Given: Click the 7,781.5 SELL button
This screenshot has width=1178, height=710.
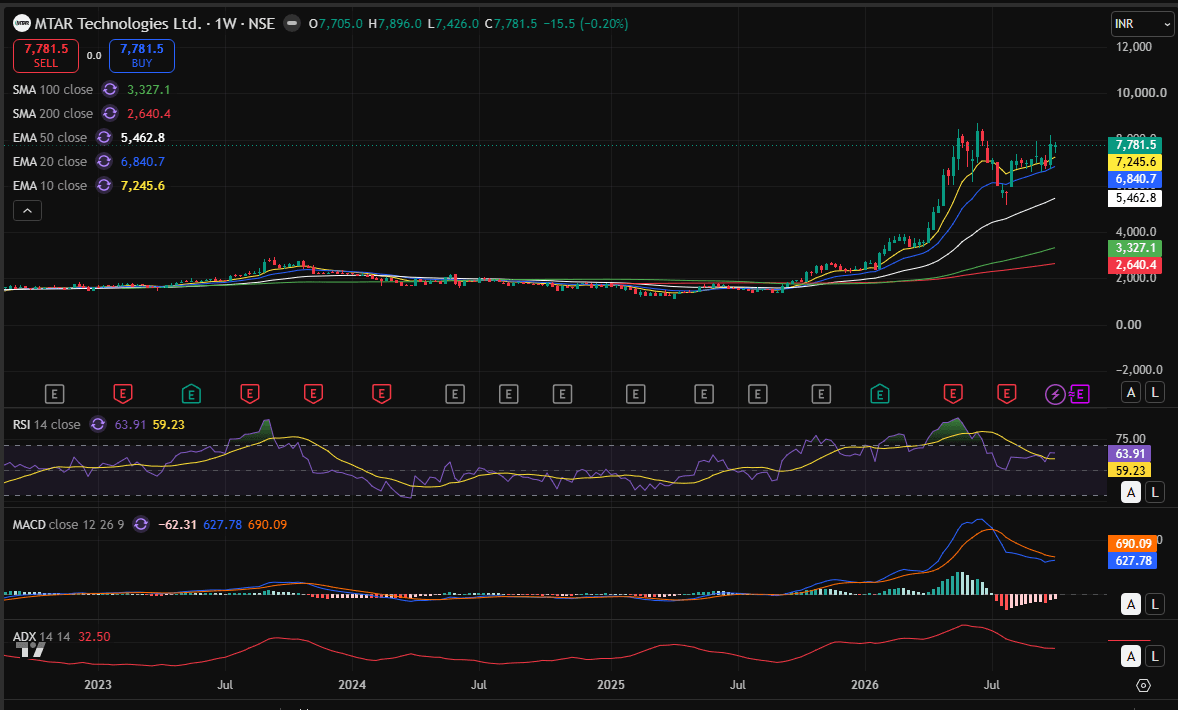Looking at the screenshot, I should click(46, 56).
